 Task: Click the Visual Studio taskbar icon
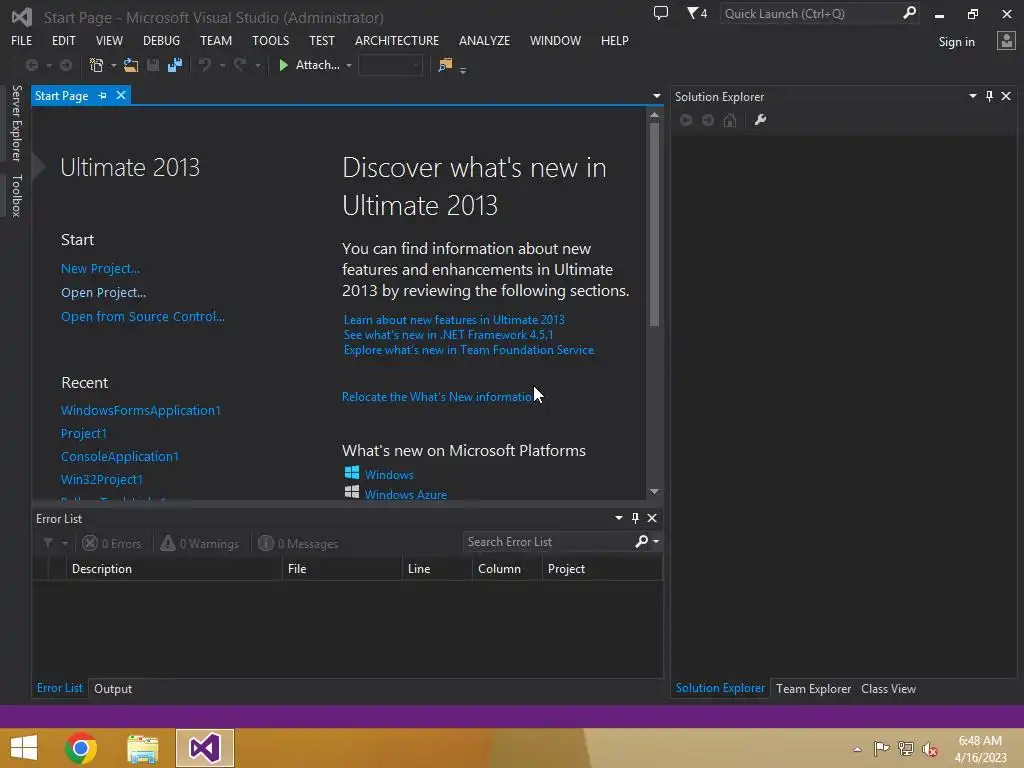pyautogui.click(x=204, y=748)
